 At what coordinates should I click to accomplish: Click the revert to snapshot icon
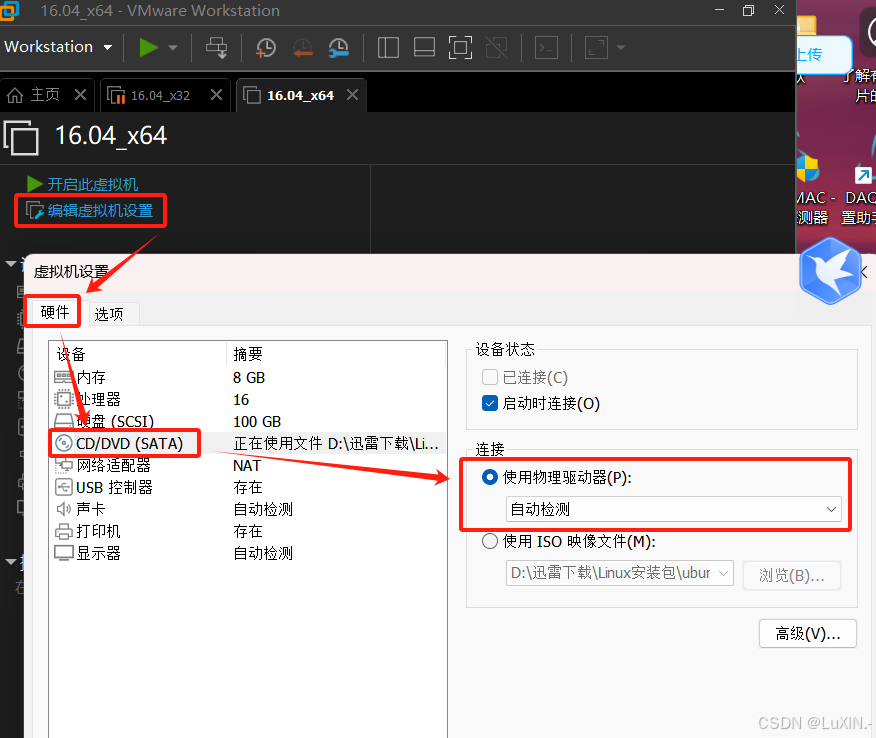302,47
